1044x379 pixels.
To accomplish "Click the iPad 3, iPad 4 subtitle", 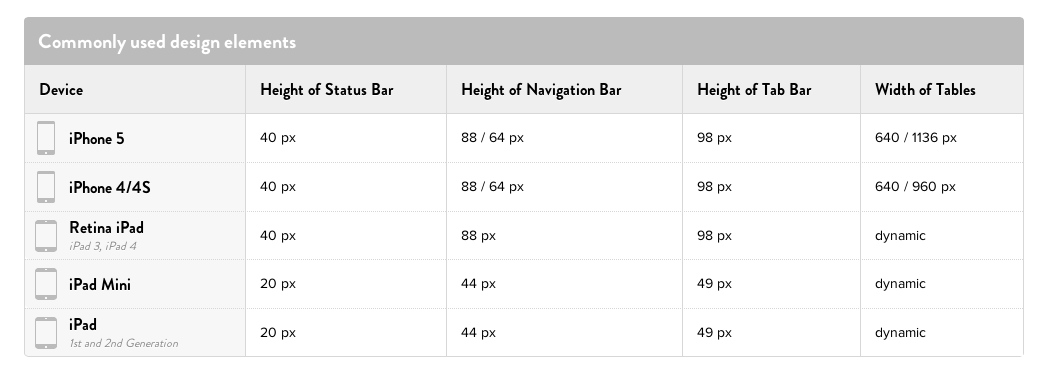I will pyautogui.click(x=103, y=246).
